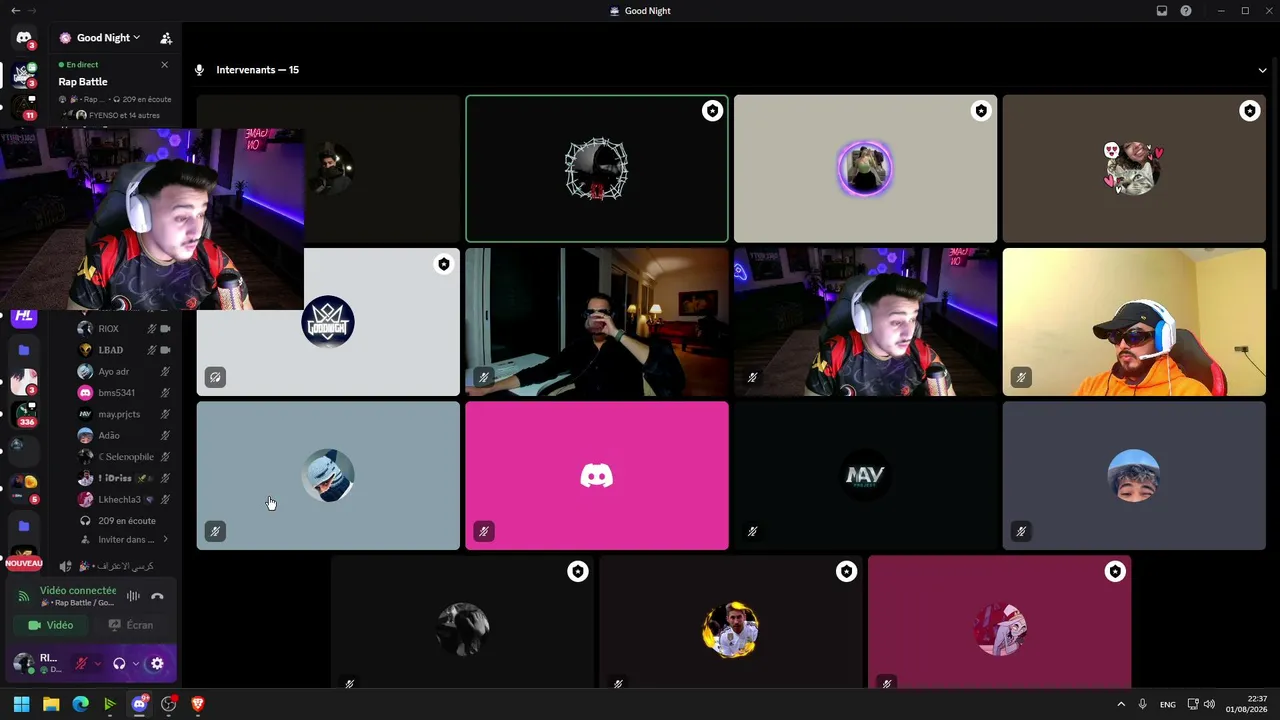1280x720 pixels.
Task: Close the Rap Battle live banner
Action: click(x=165, y=65)
